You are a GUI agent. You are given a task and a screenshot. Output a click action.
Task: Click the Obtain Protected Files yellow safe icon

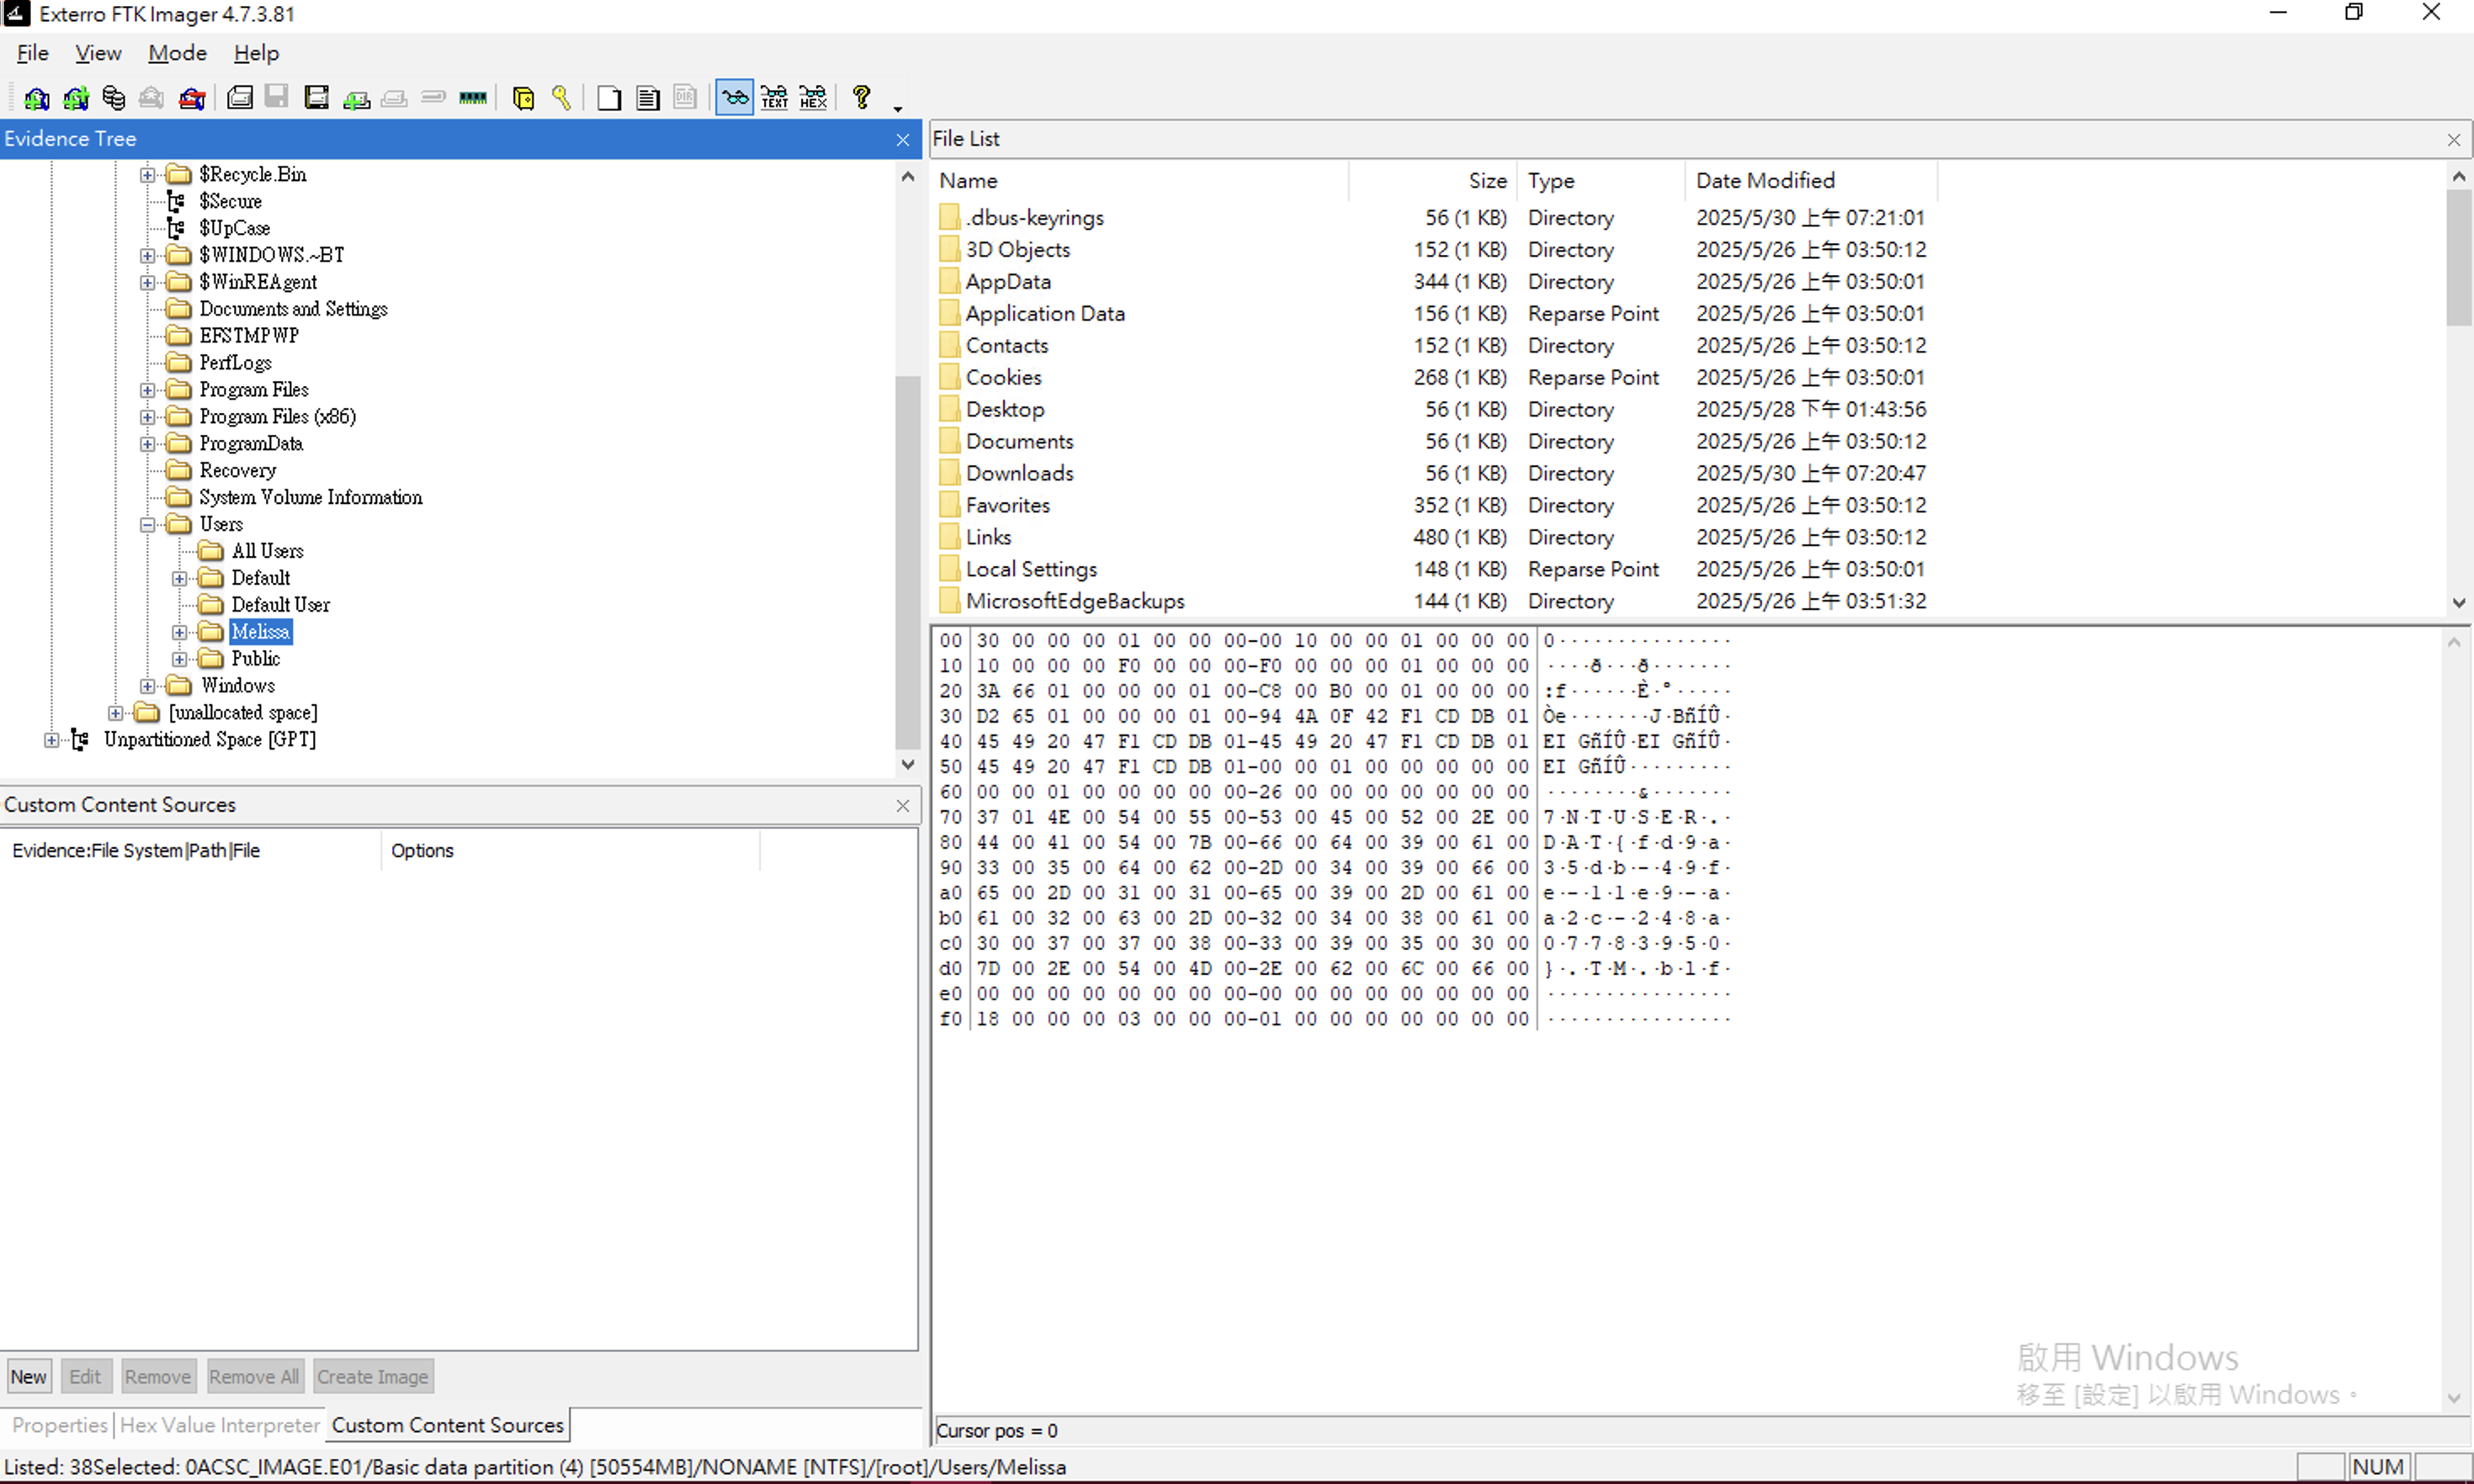pyautogui.click(x=523, y=98)
